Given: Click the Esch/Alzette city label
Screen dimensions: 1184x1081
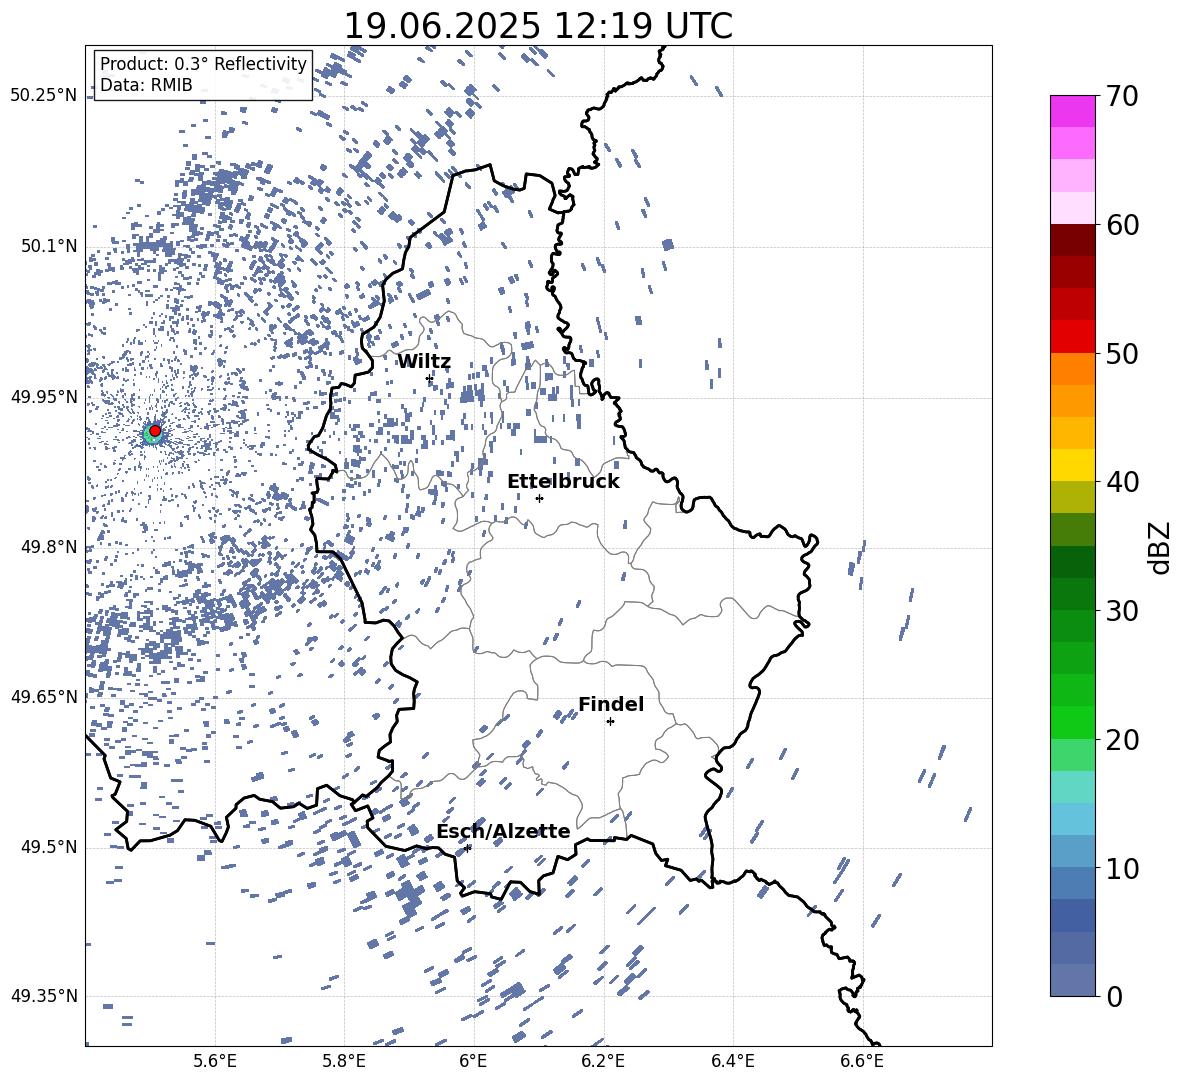Looking at the screenshot, I should click(503, 831).
